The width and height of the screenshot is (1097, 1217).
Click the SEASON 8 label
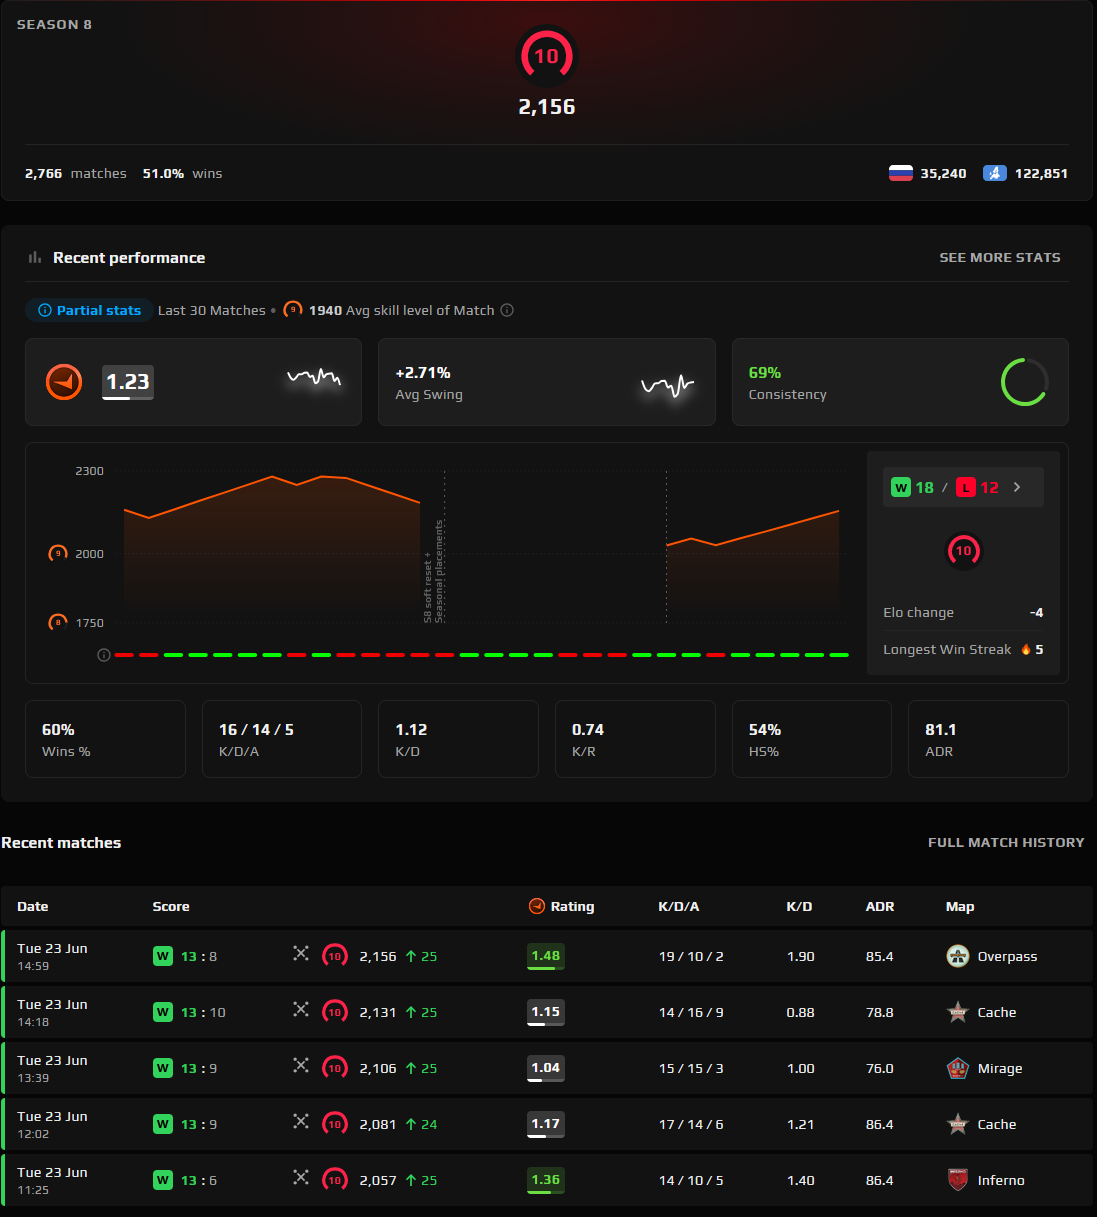(54, 24)
